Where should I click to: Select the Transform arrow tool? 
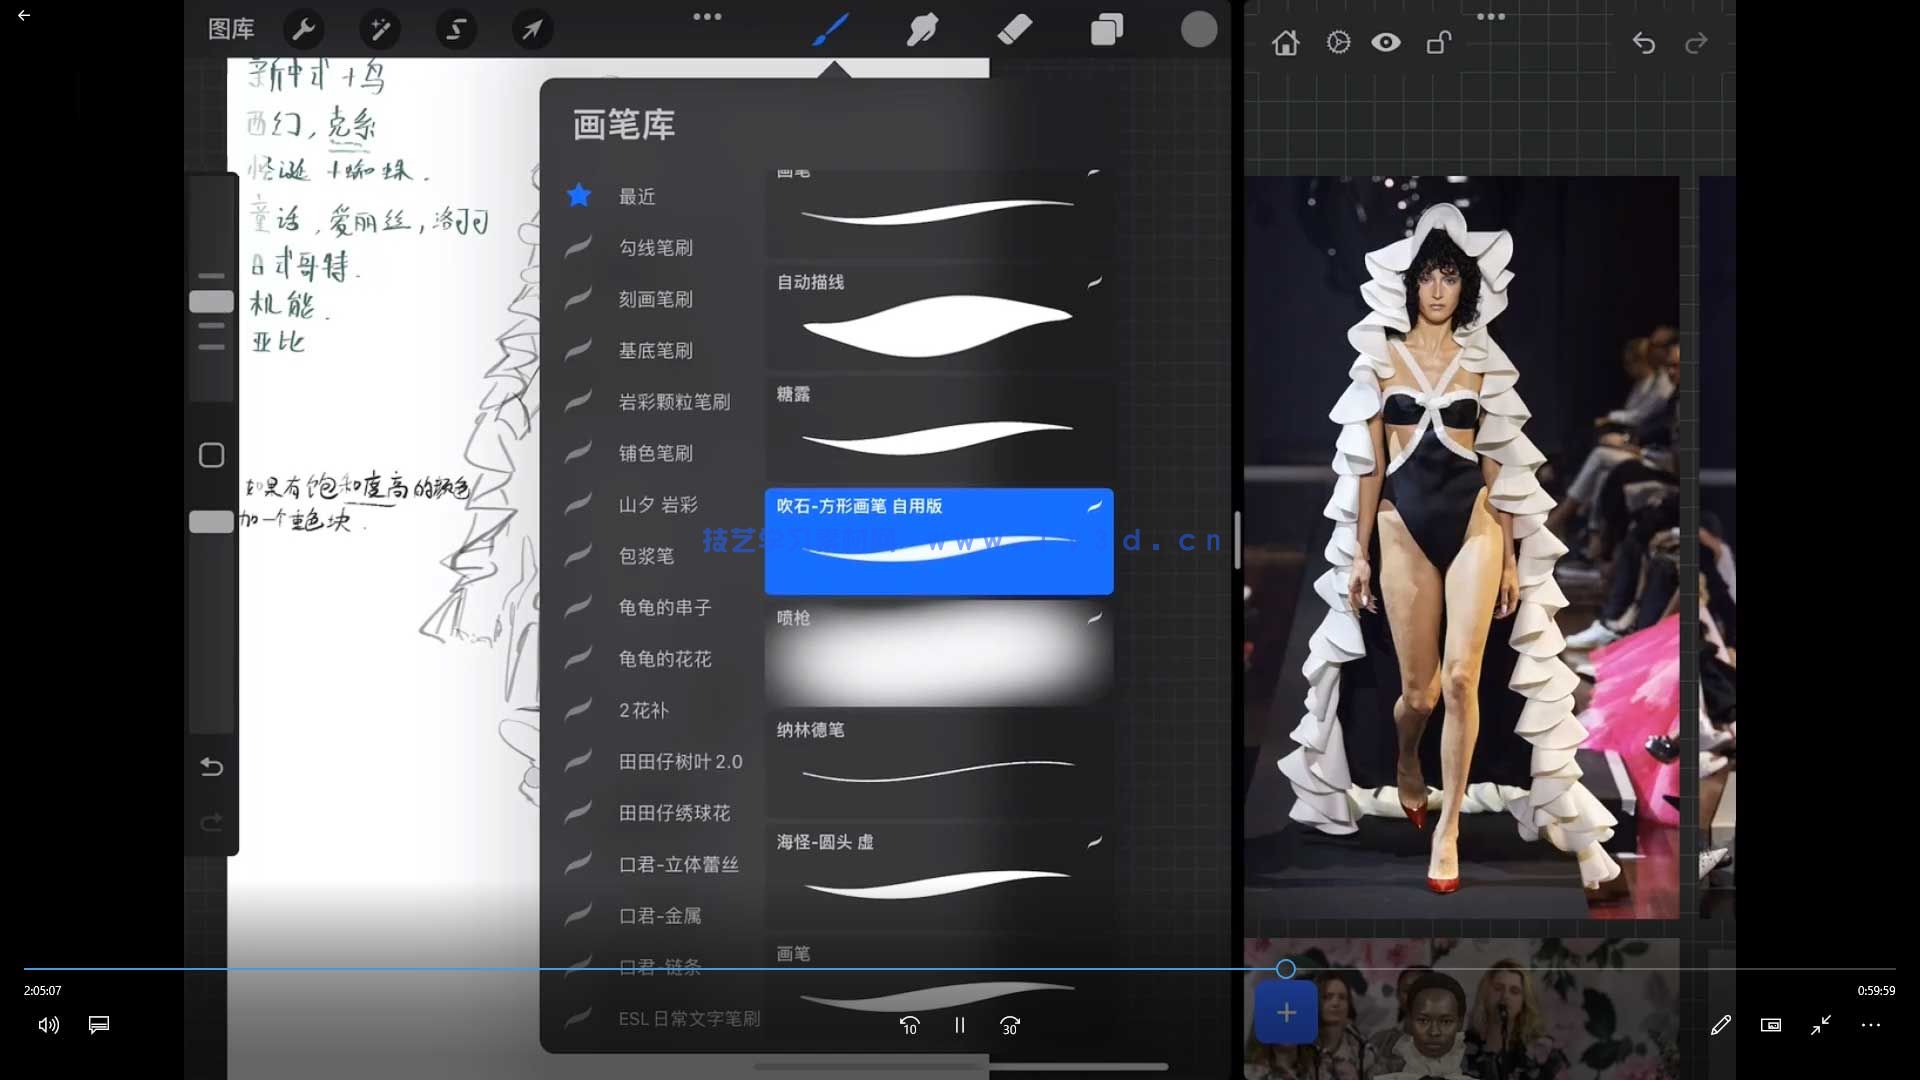click(x=532, y=29)
